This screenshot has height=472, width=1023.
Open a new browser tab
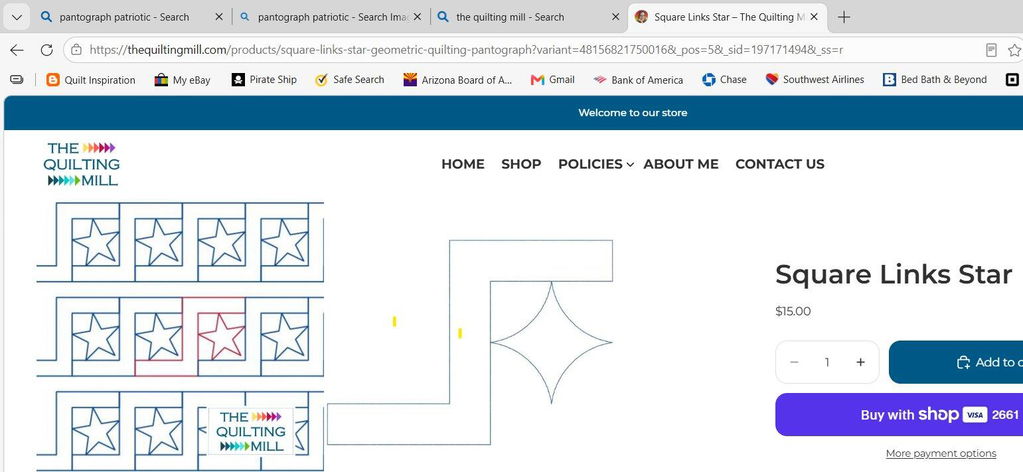click(844, 17)
